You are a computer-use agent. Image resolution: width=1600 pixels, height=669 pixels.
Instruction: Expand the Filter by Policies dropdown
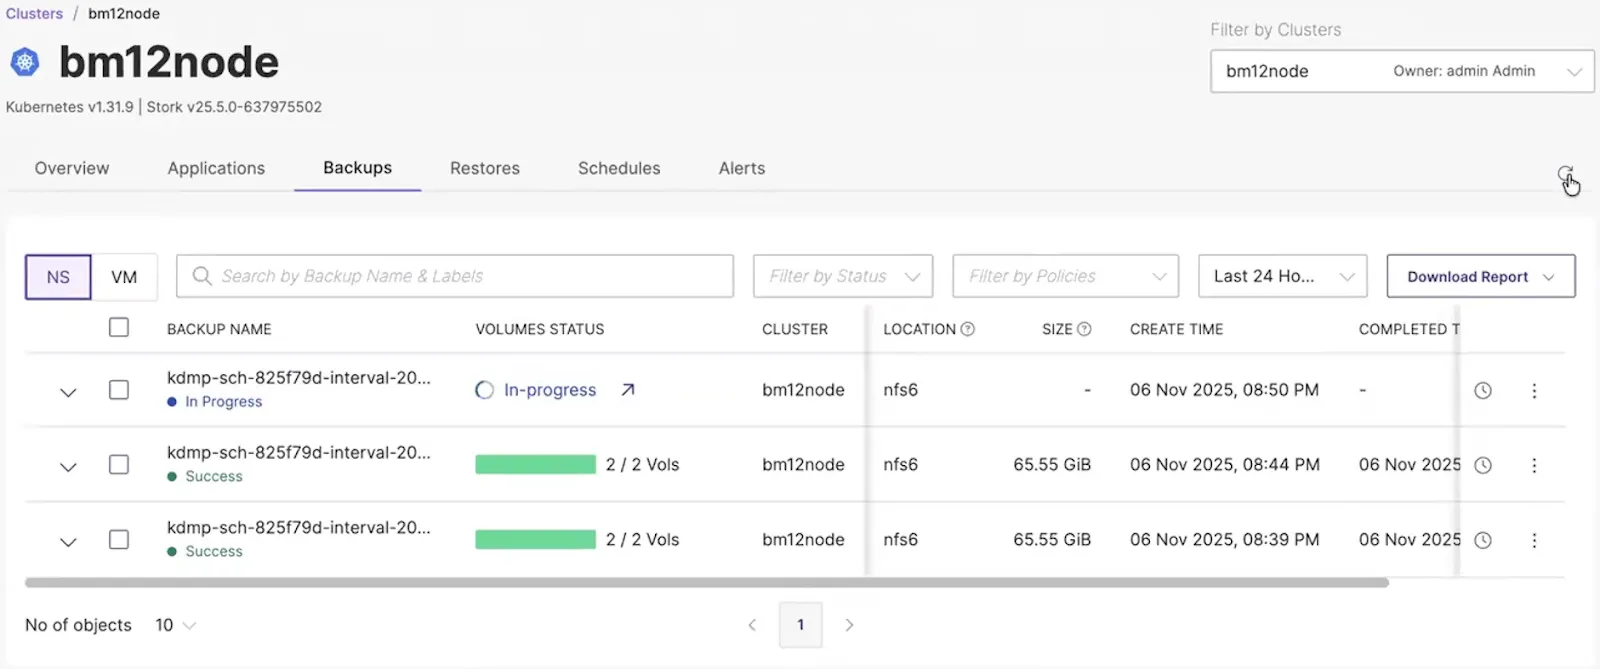[x=1065, y=276]
